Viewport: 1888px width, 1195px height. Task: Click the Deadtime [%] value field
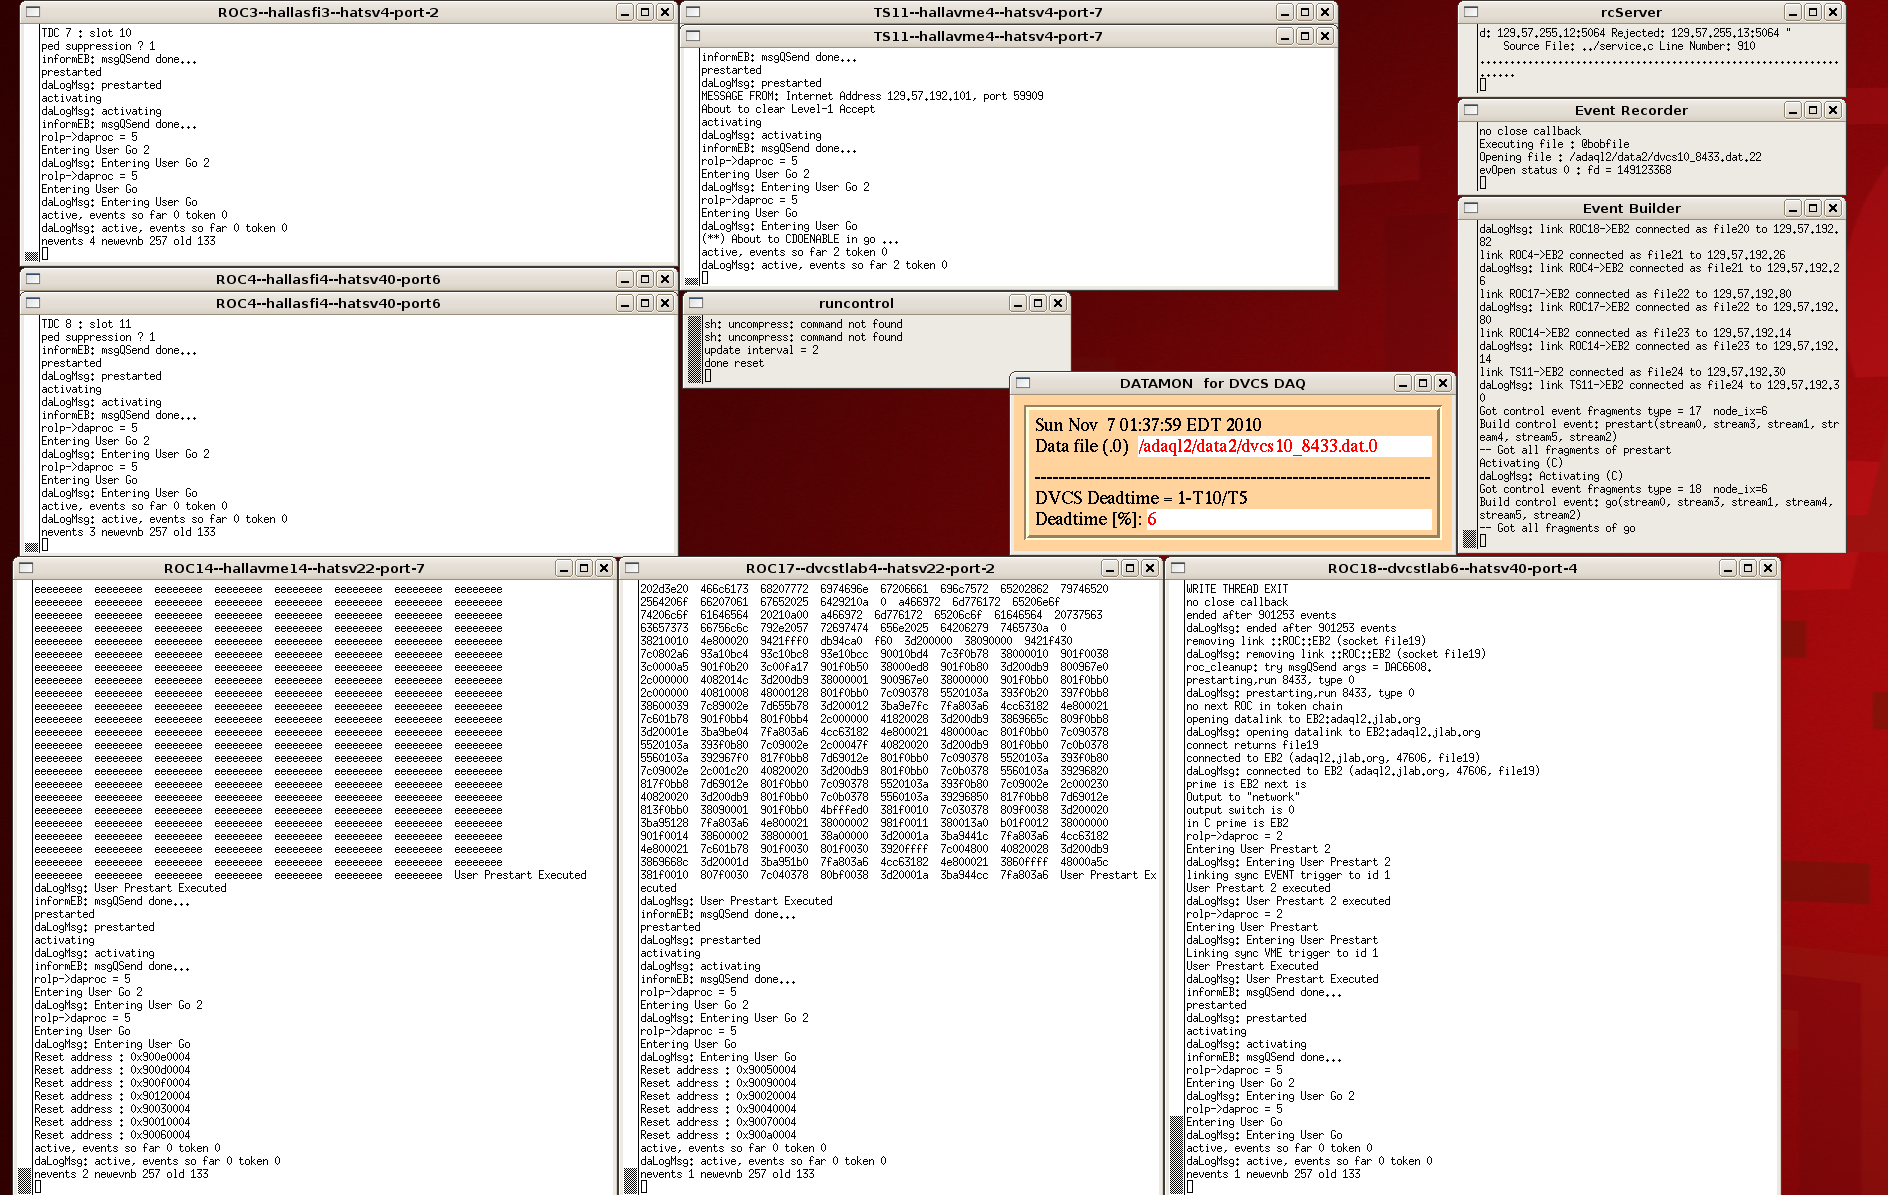[x=1289, y=519]
